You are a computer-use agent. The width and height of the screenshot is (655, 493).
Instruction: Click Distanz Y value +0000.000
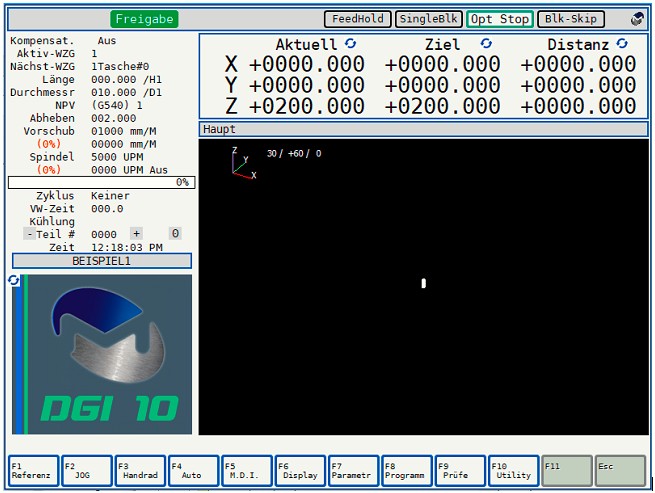click(578, 85)
